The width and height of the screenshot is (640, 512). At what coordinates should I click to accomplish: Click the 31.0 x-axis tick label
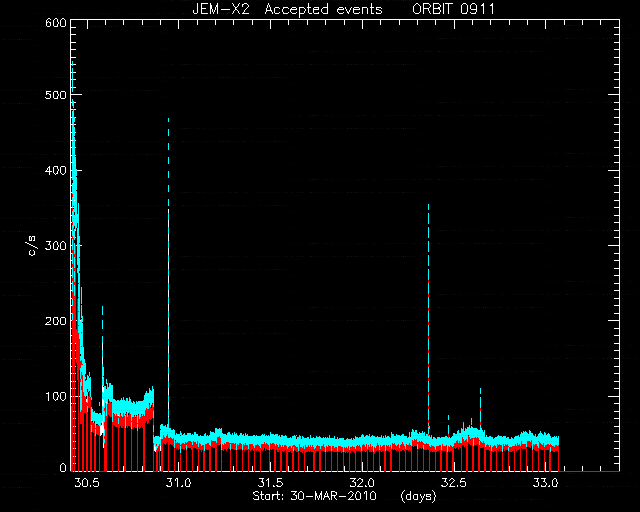pyautogui.click(x=178, y=483)
